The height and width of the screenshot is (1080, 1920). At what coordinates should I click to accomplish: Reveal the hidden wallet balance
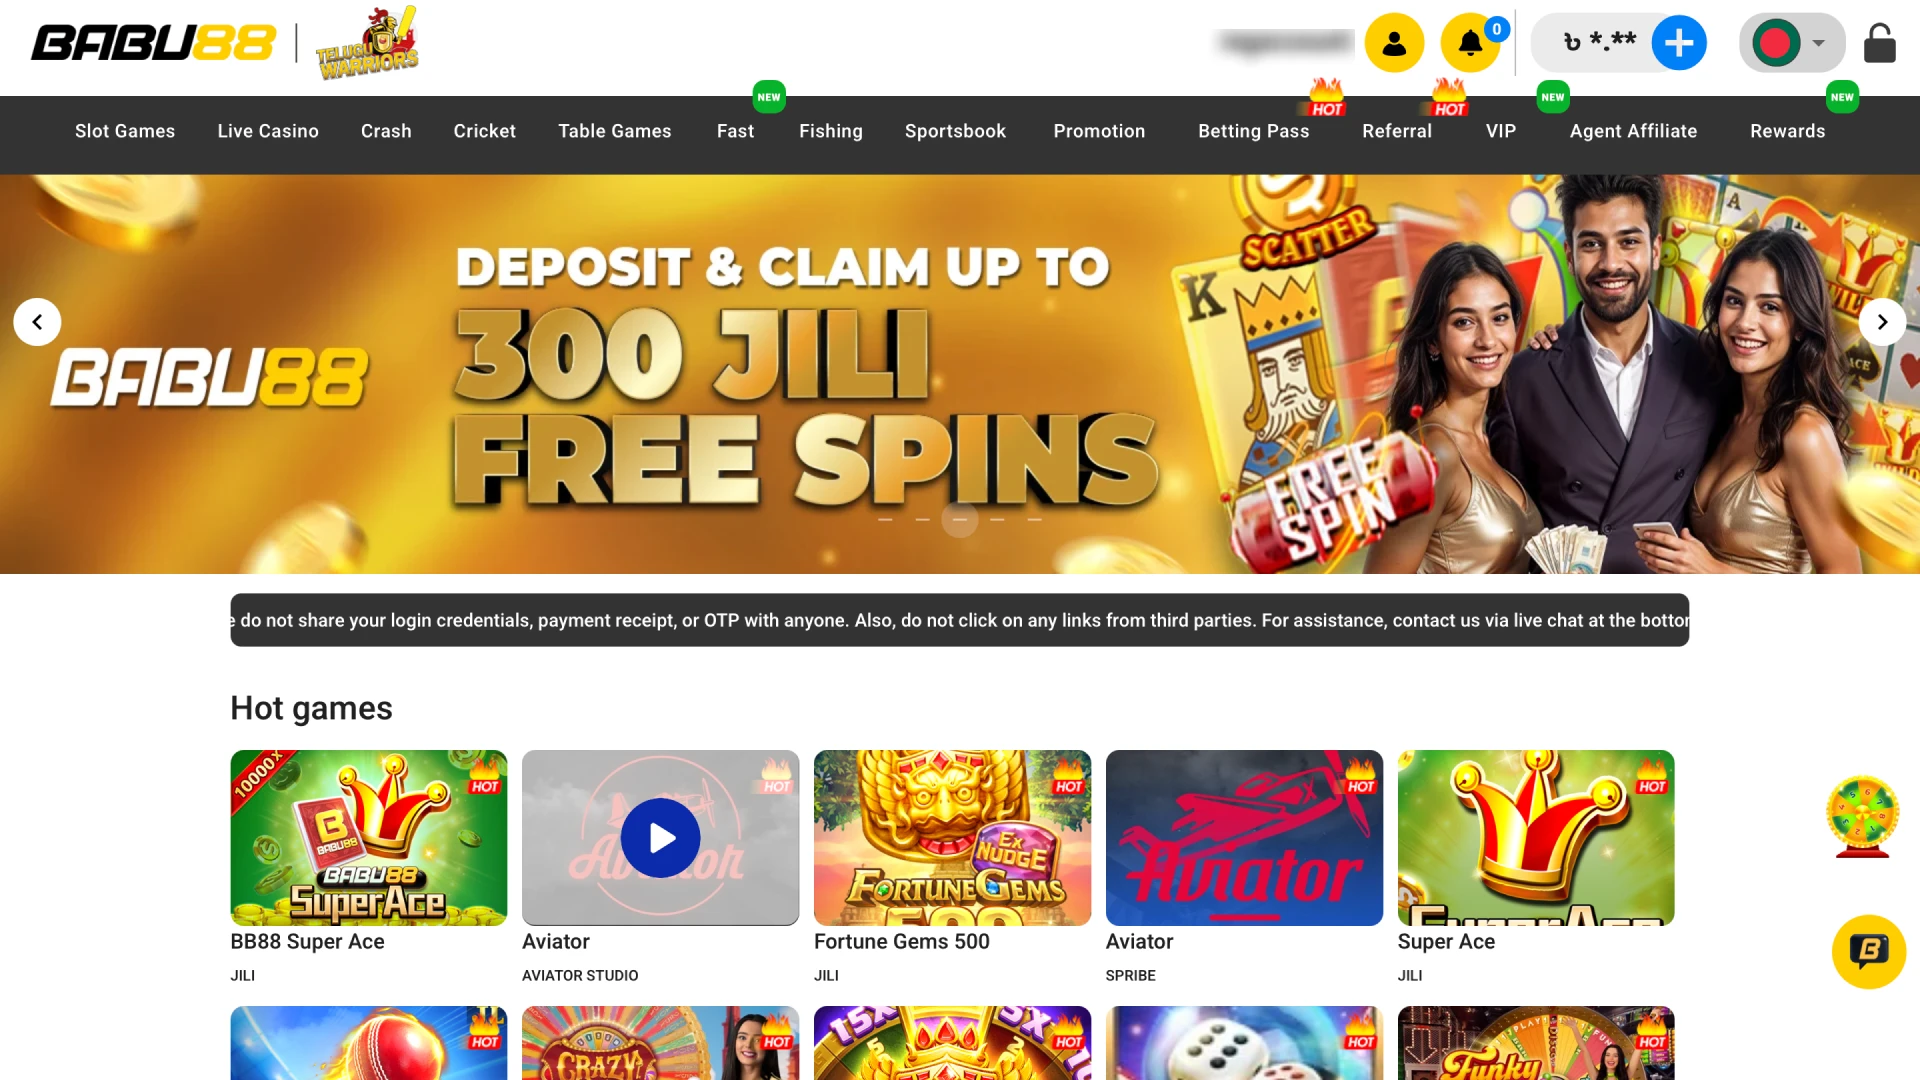pos(1600,42)
